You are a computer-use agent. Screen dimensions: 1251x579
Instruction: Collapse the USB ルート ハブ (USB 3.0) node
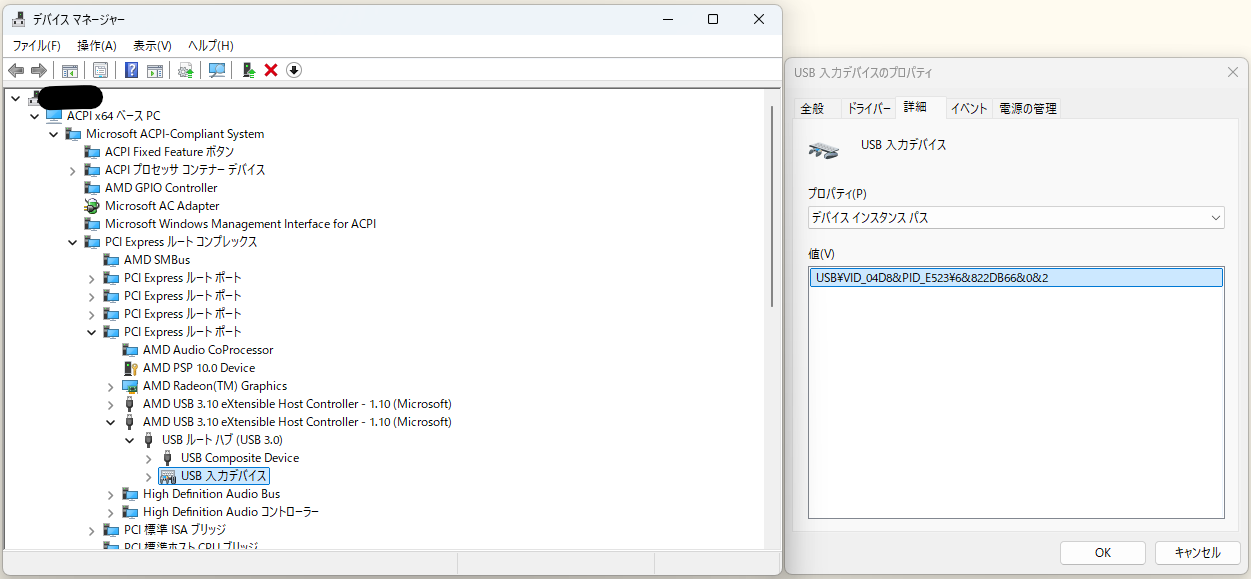coord(130,440)
